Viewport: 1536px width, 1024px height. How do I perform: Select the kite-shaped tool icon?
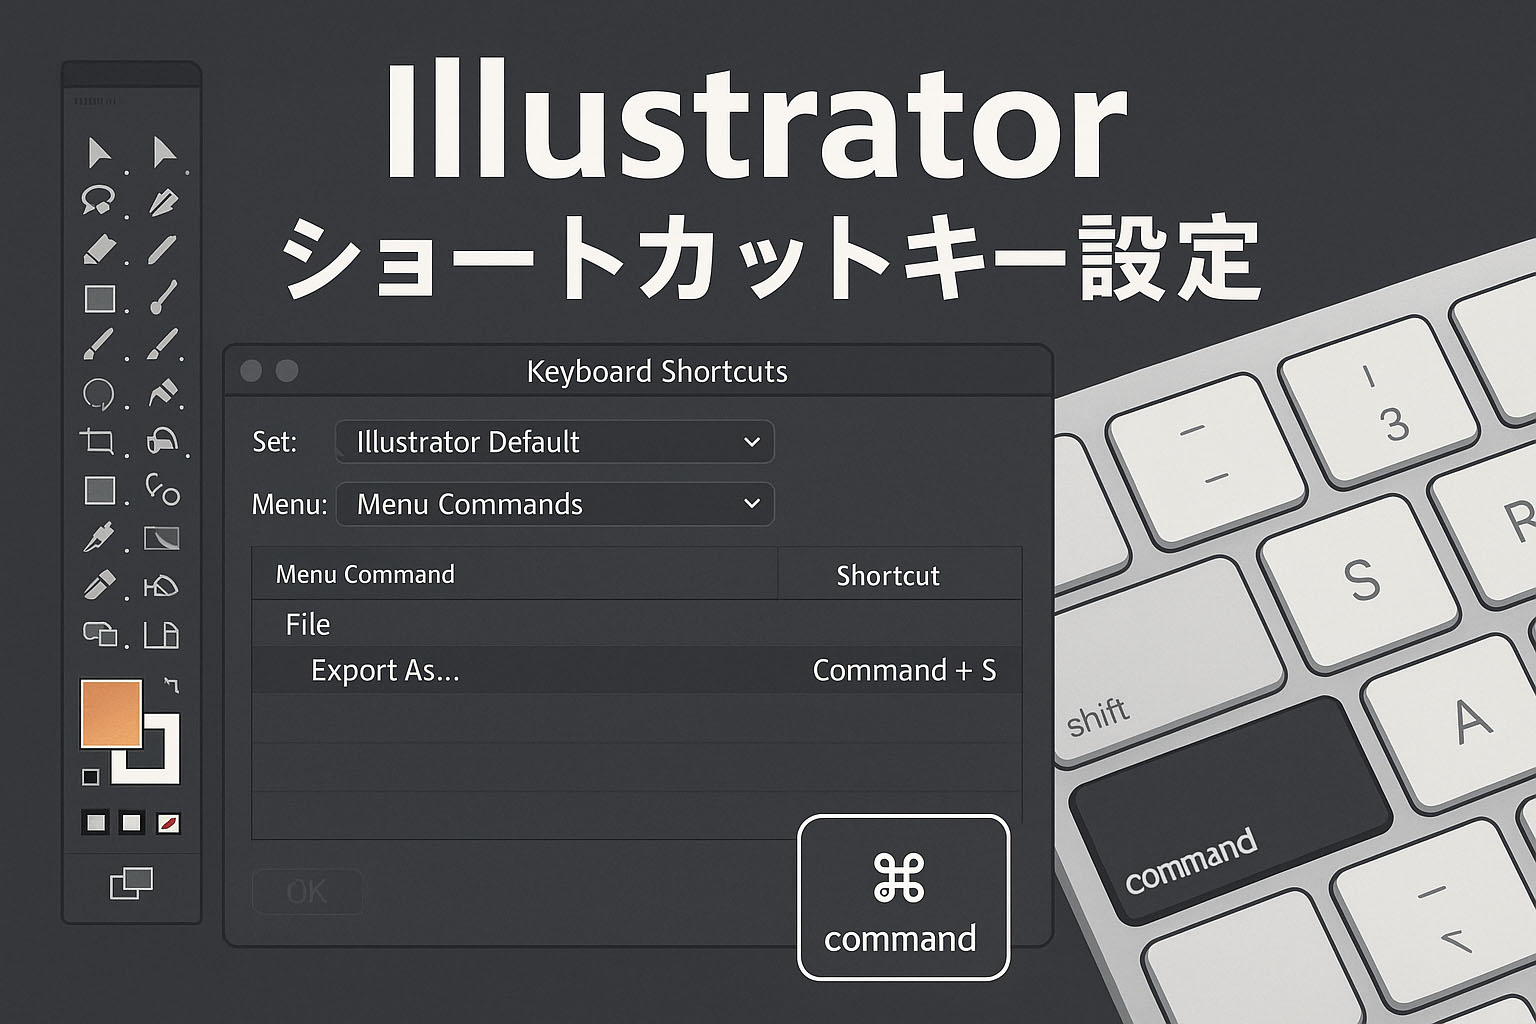coord(162,586)
